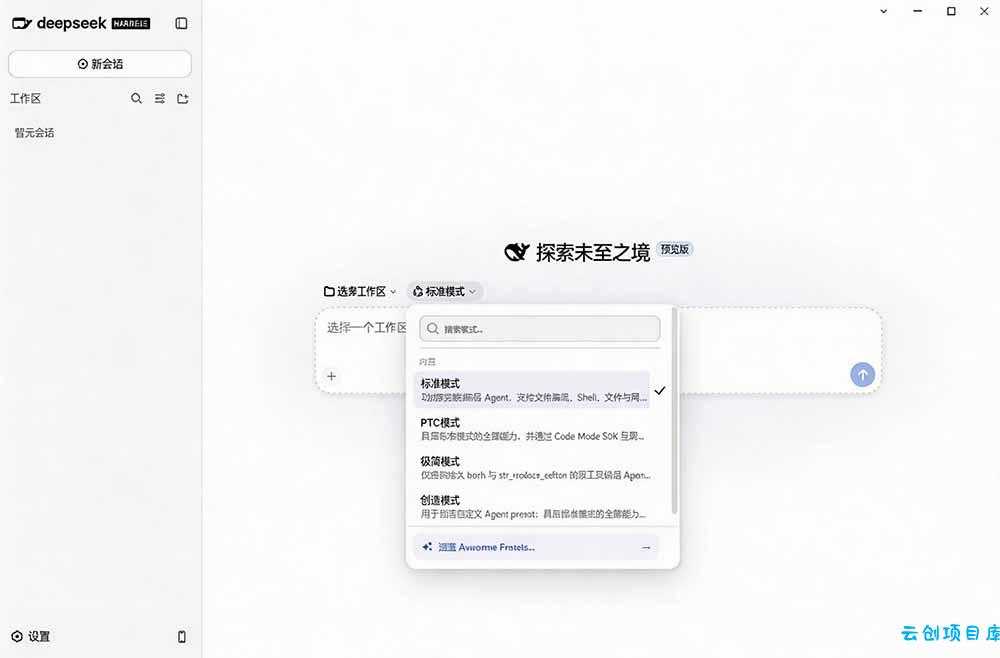Click the 工作区 sidebar heading
The width and height of the screenshot is (1000, 658).
tap(26, 98)
